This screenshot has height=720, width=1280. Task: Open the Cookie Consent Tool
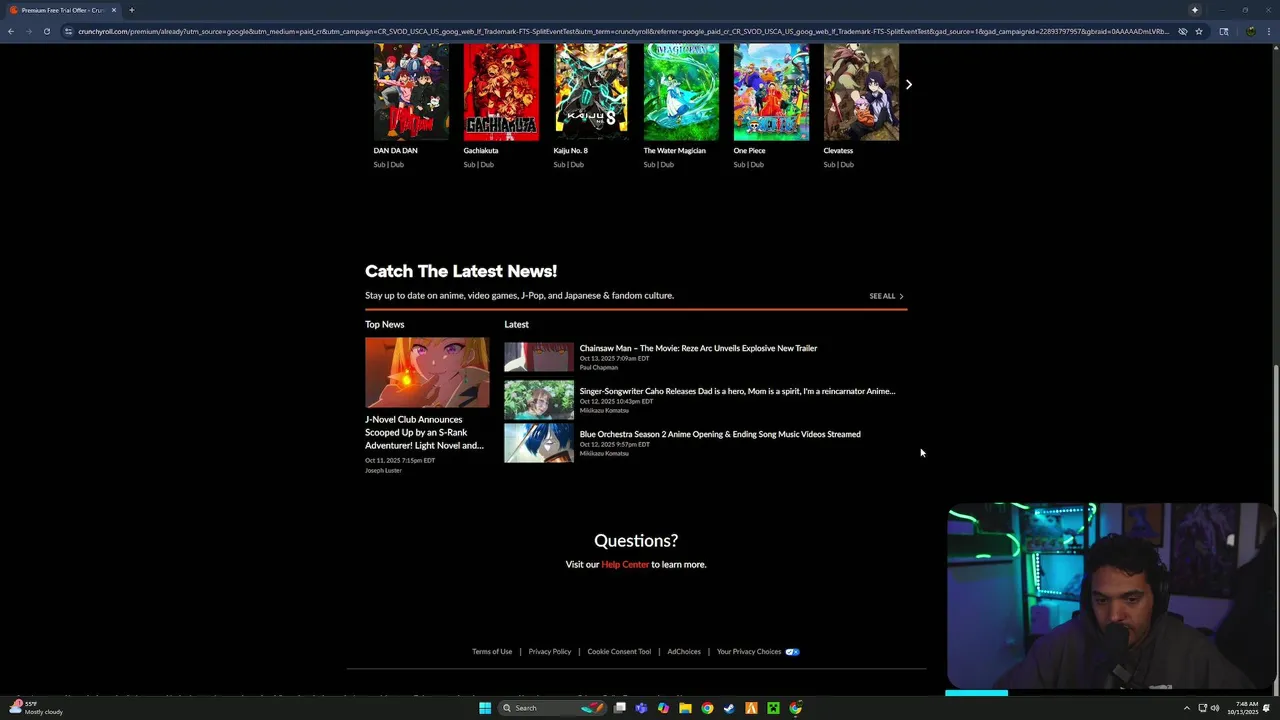(x=619, y=652)
